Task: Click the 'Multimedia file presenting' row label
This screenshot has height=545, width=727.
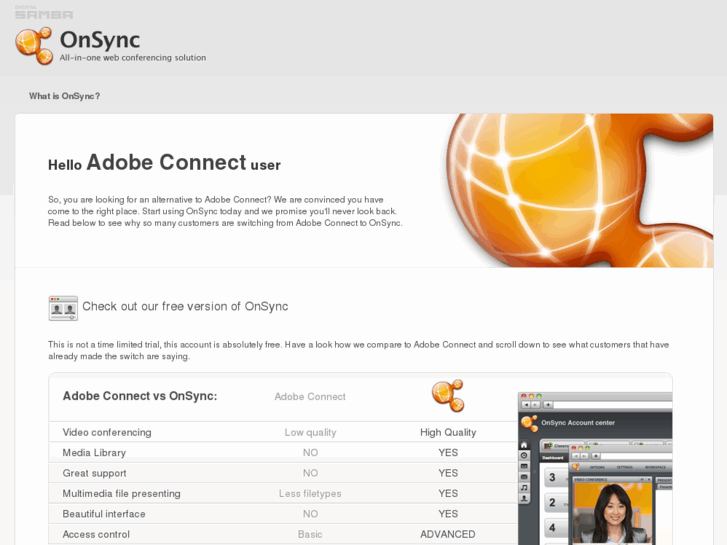Action: coord(121,494)
